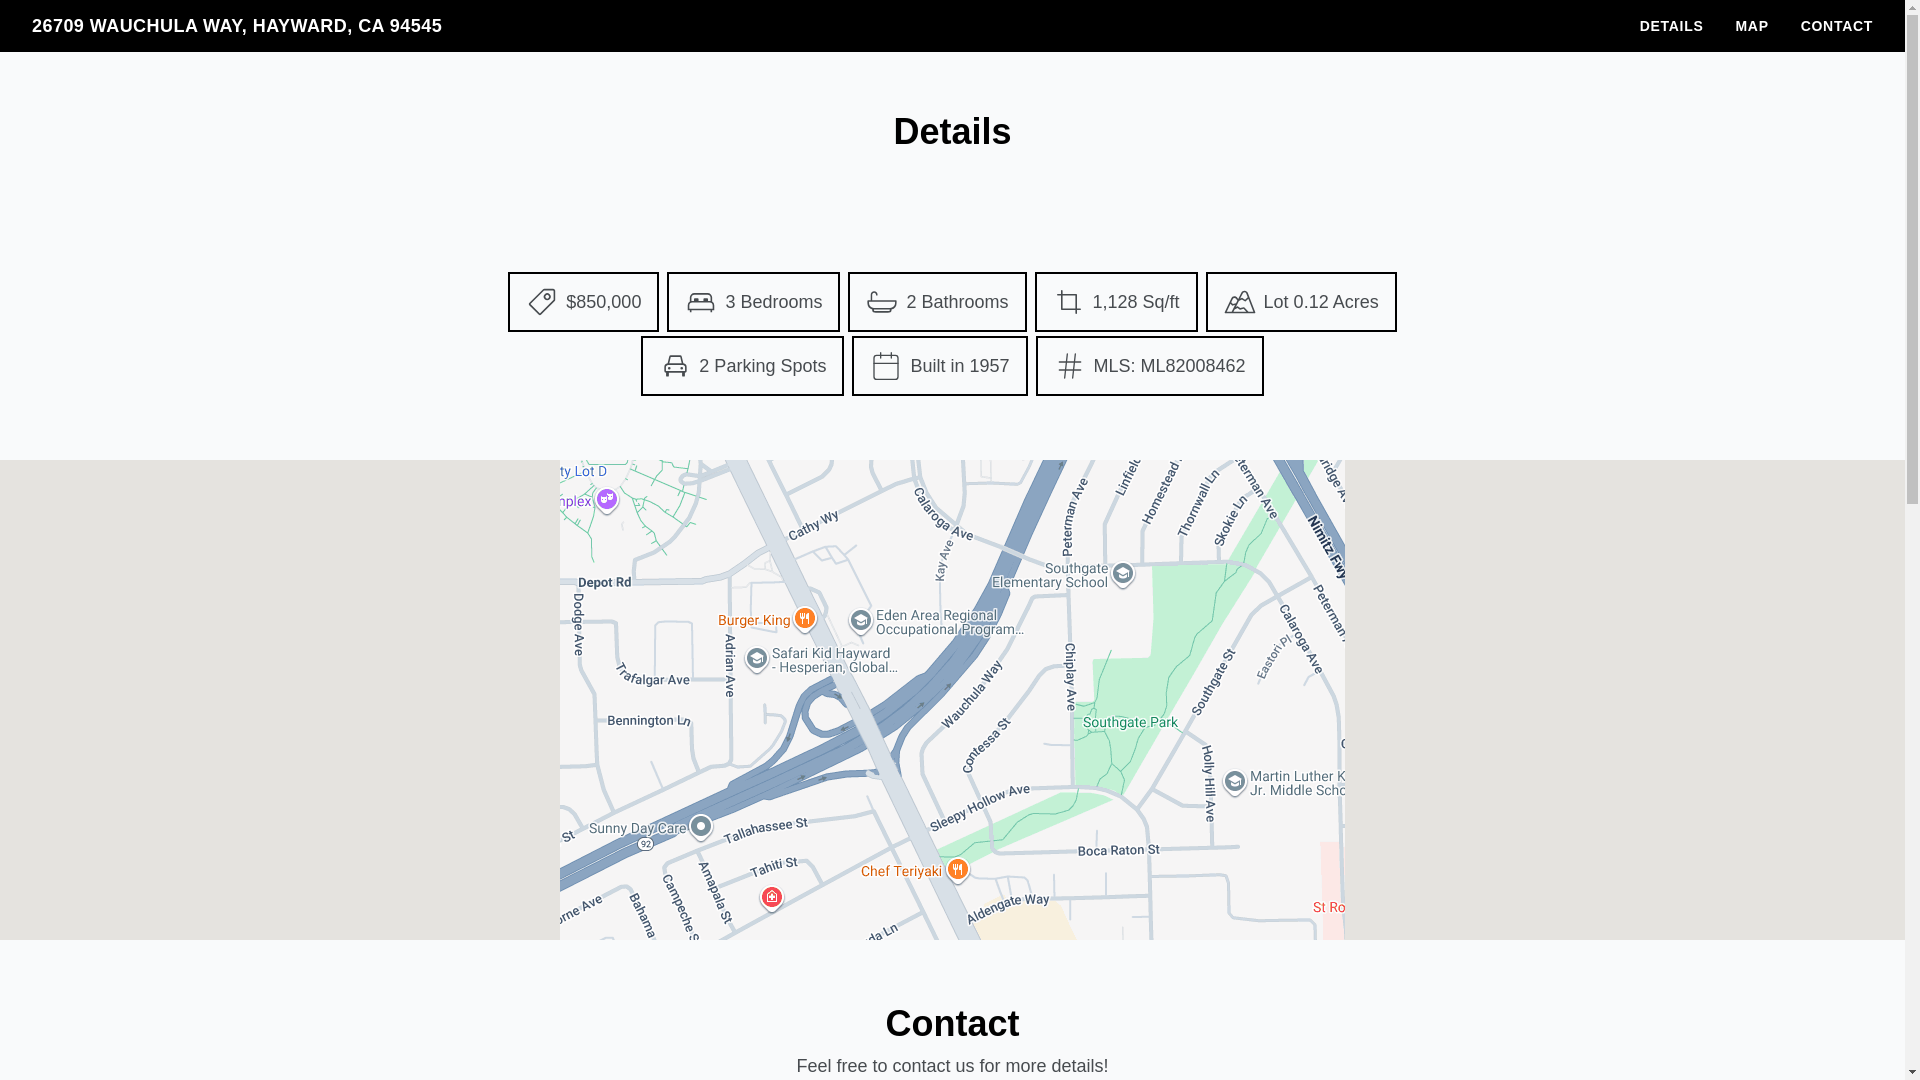1920x1080 pixels.
Task: Click the 26709 Wauchula Way address title
Action: (x=237, y=26)
